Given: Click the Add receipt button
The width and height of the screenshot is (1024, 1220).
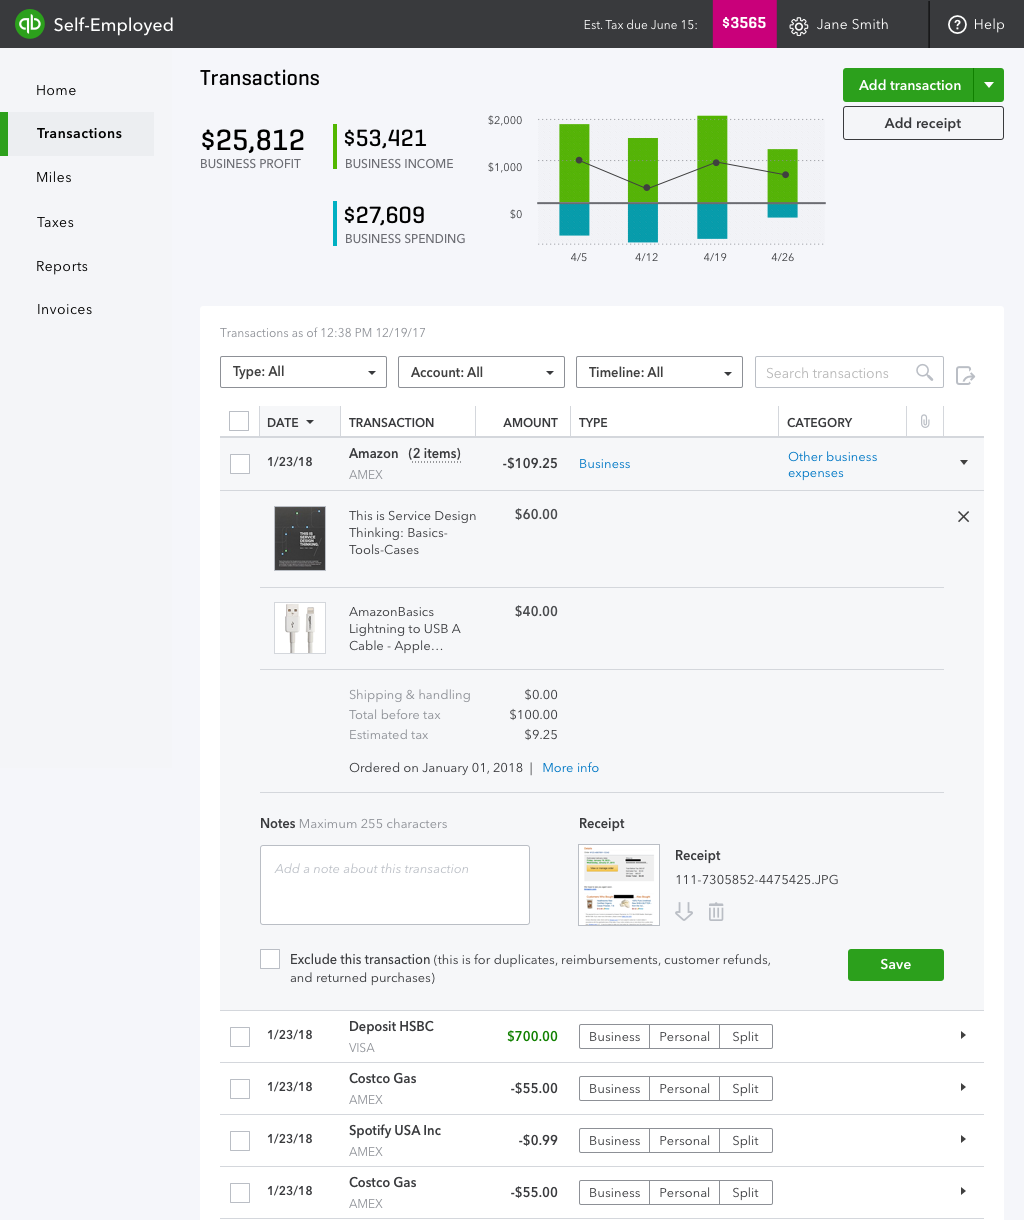Looking at the screenshot, I should [x=923, y=123].
